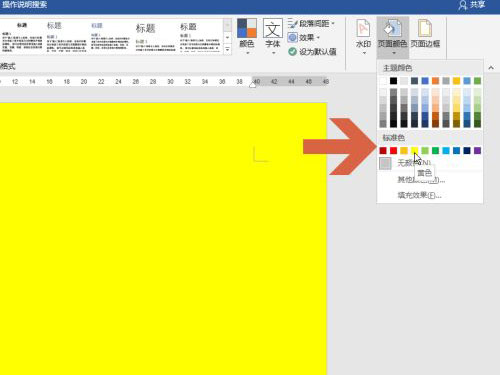This screenshot has width=500, height=375.
Task: Open the 其他颜色 more colors option
Action: 430,180
